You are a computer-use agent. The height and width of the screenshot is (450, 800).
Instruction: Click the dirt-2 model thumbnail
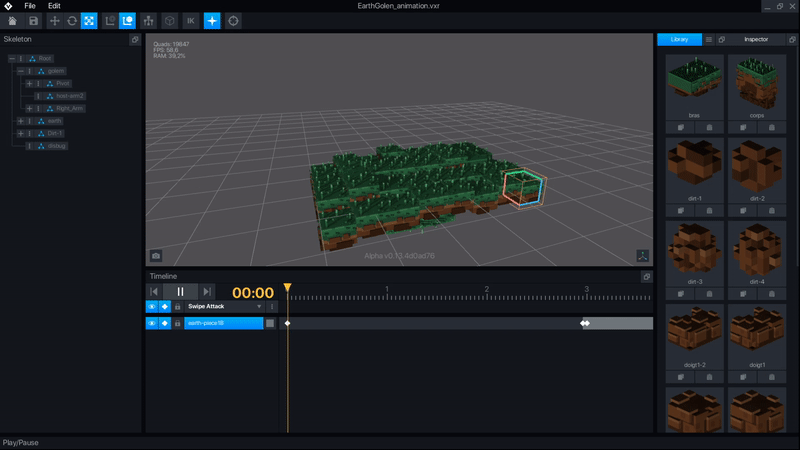(x=757, y=170)
